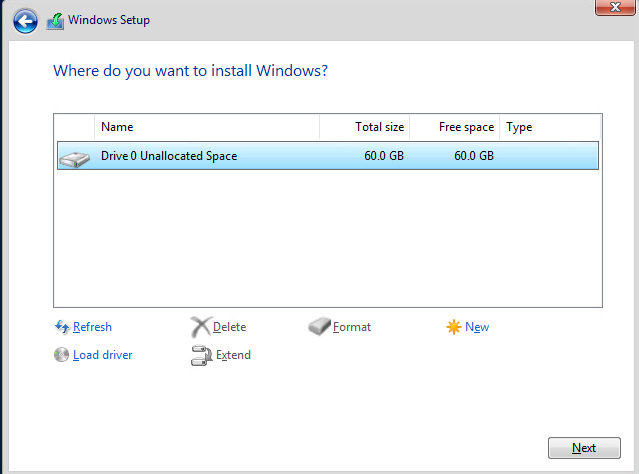Create a partition with the New link
Screen dimensions: 639x474
click(477, 327)
